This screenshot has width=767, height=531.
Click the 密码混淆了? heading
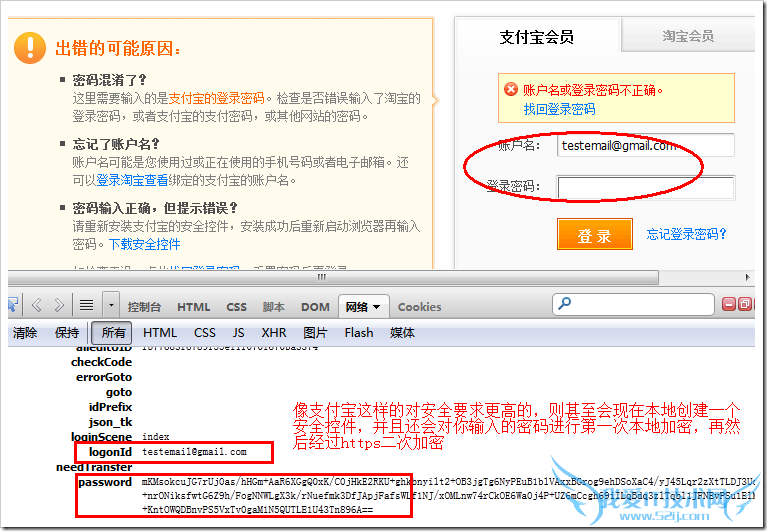tap(109, 80)
